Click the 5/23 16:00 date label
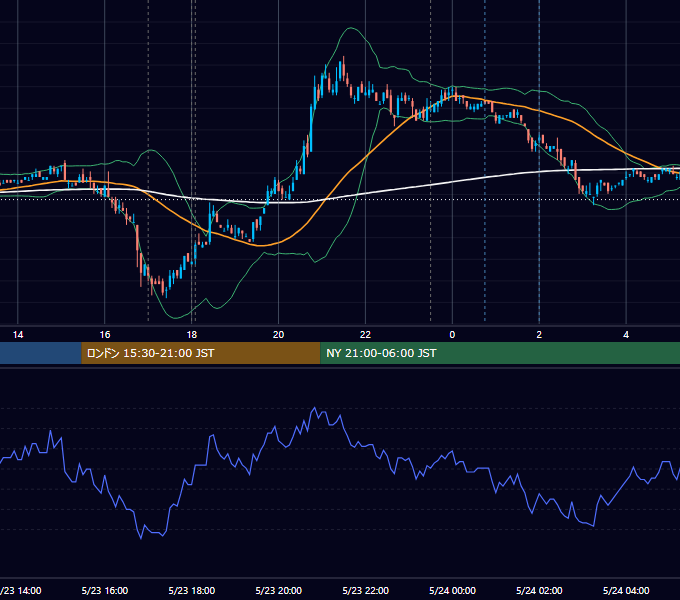The height and width of the screenshot is (600, 680). (x=105, y=590)
